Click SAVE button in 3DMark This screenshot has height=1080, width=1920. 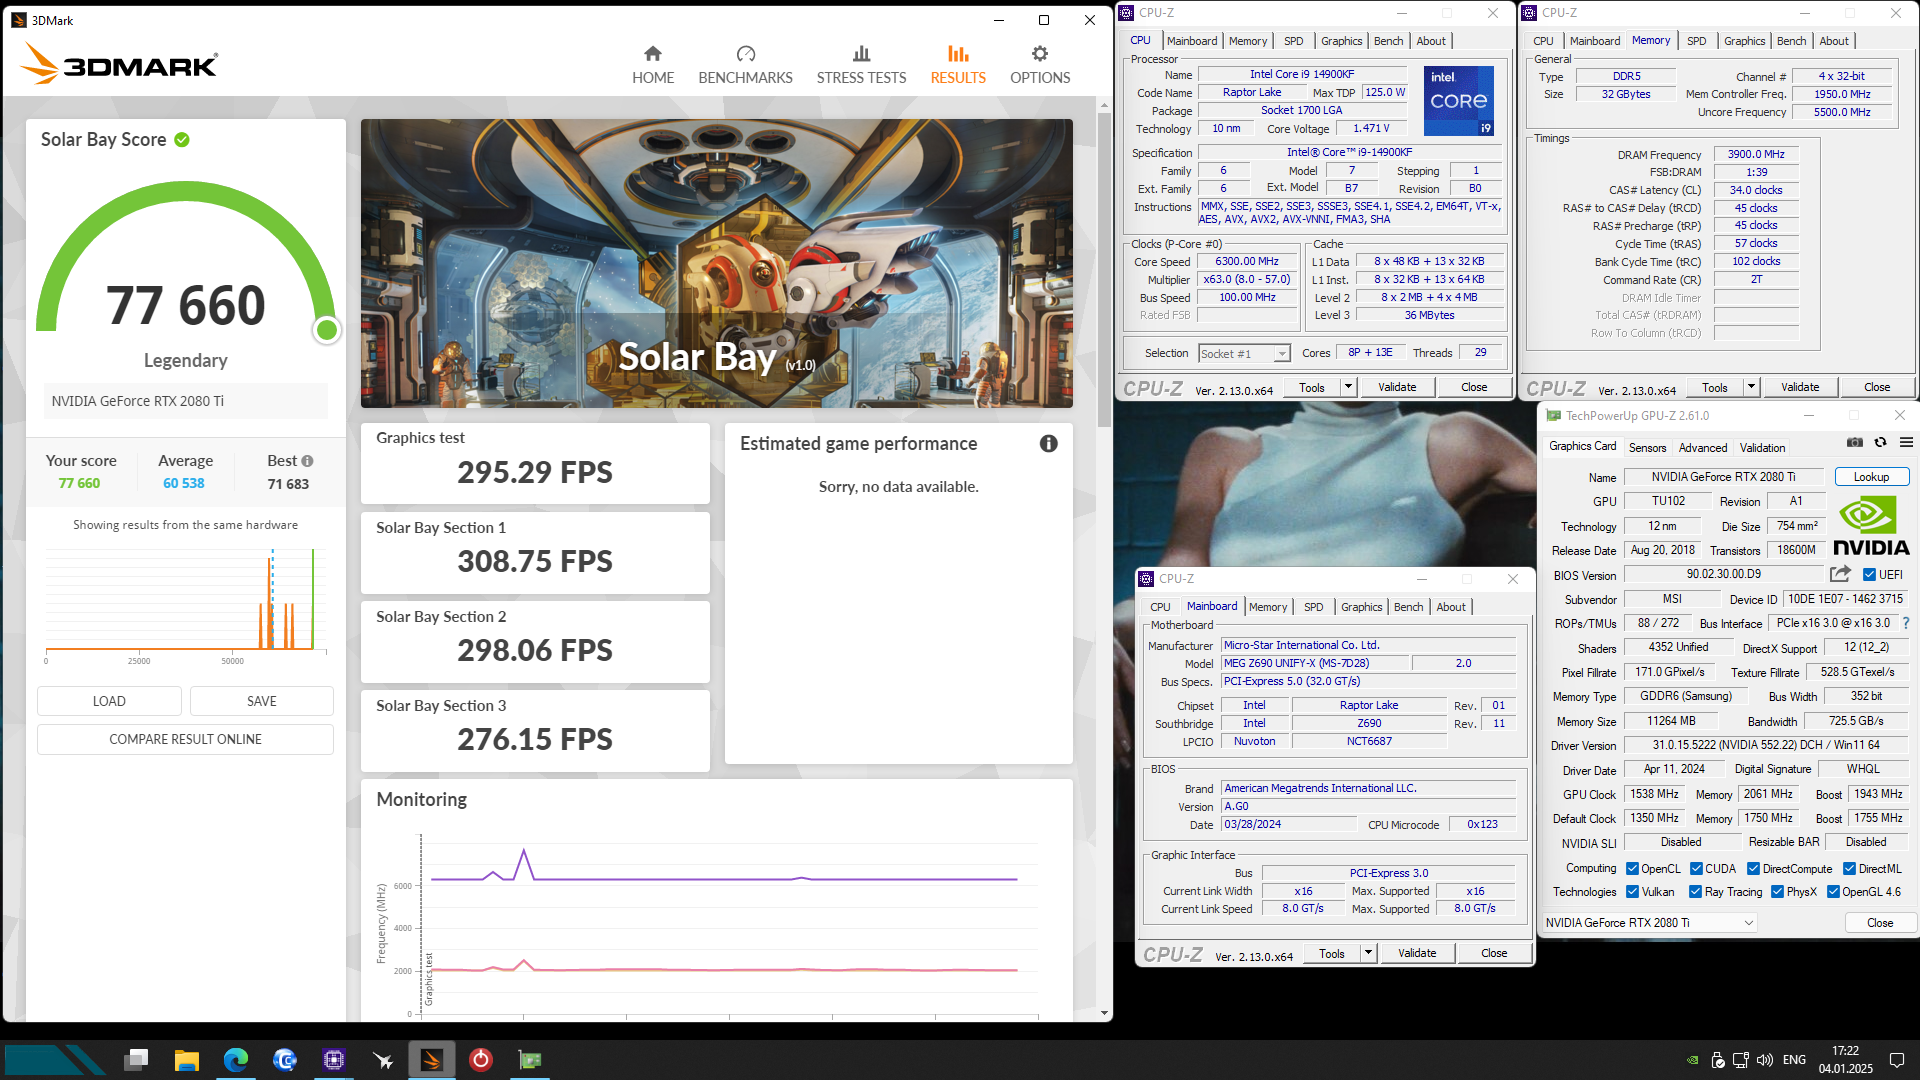tap(261, 701)
